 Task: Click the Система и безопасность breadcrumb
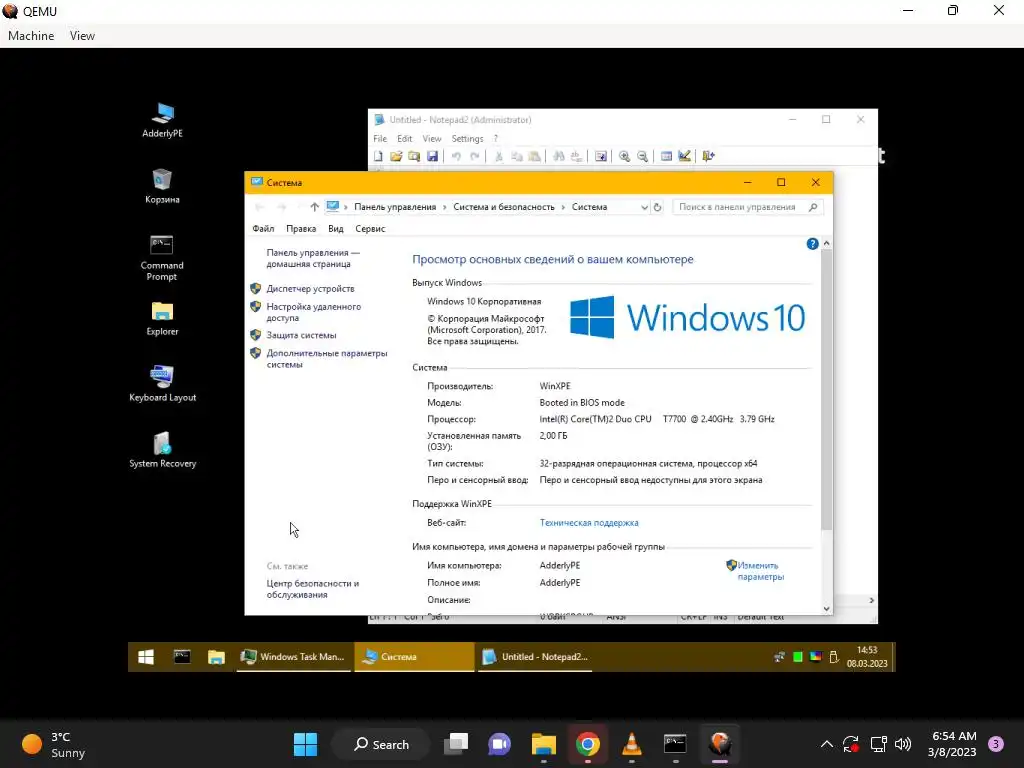click(x=504, y=207)
